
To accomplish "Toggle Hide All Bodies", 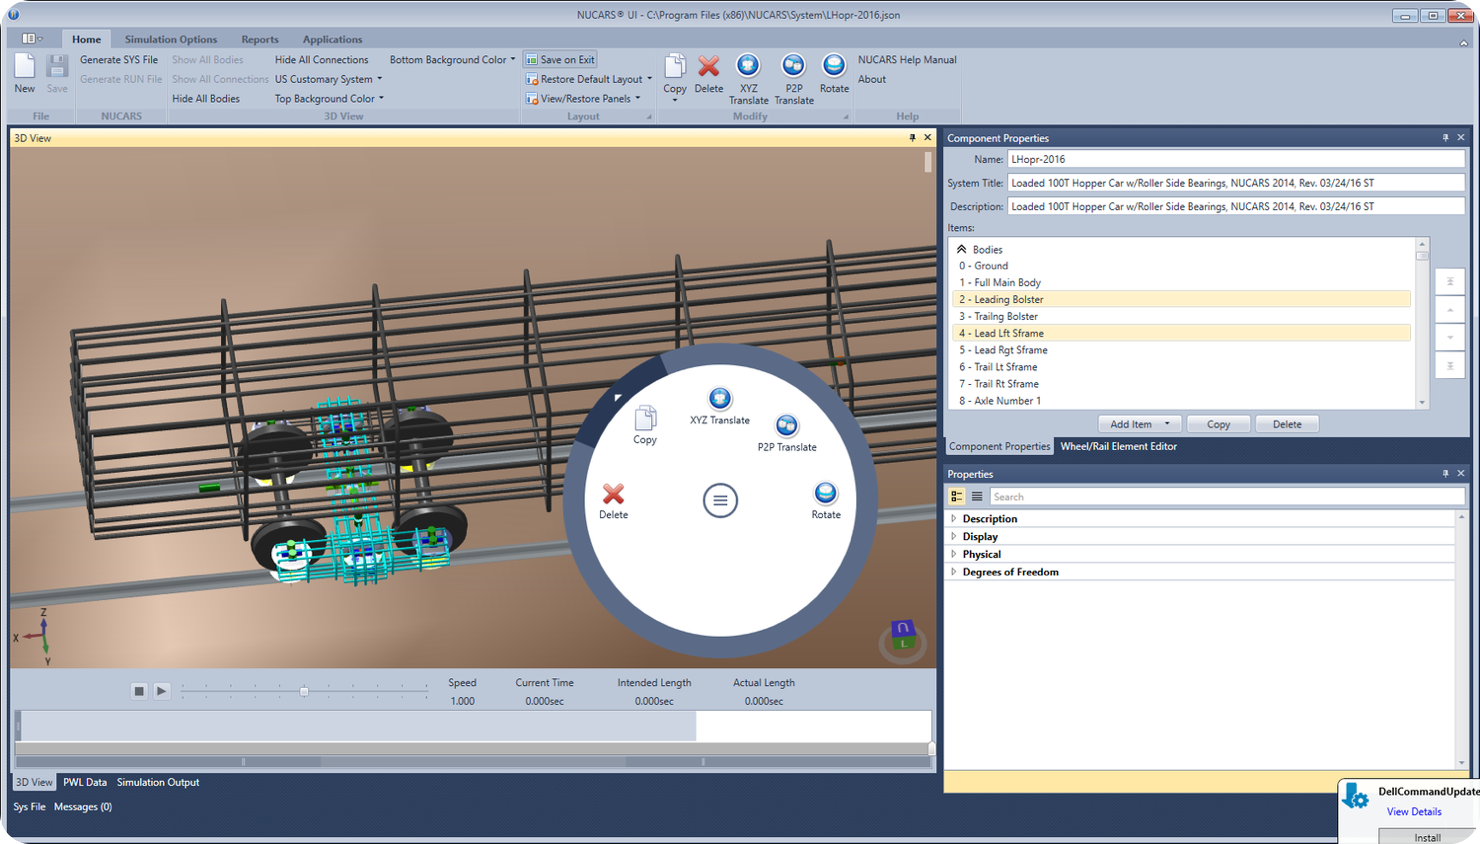I will click(x=206, y=99).
